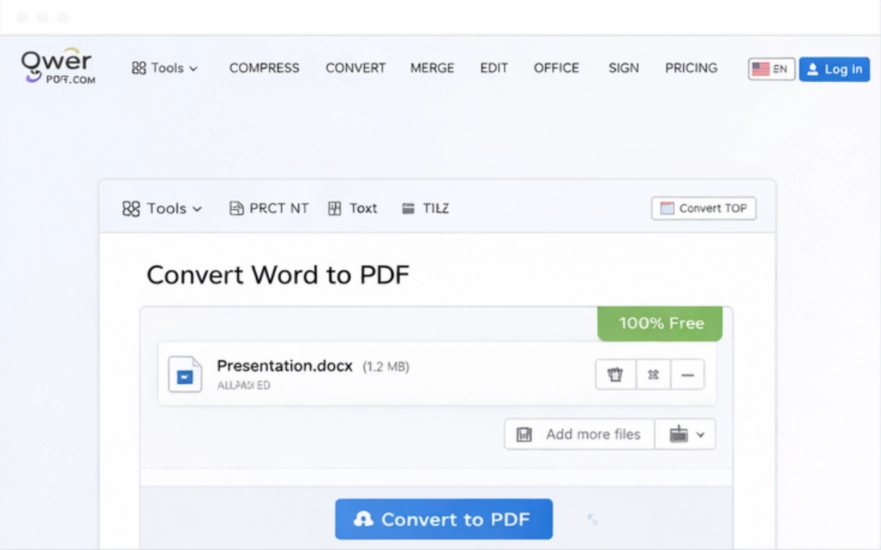Go to the PRICING page

pos(691,68)
